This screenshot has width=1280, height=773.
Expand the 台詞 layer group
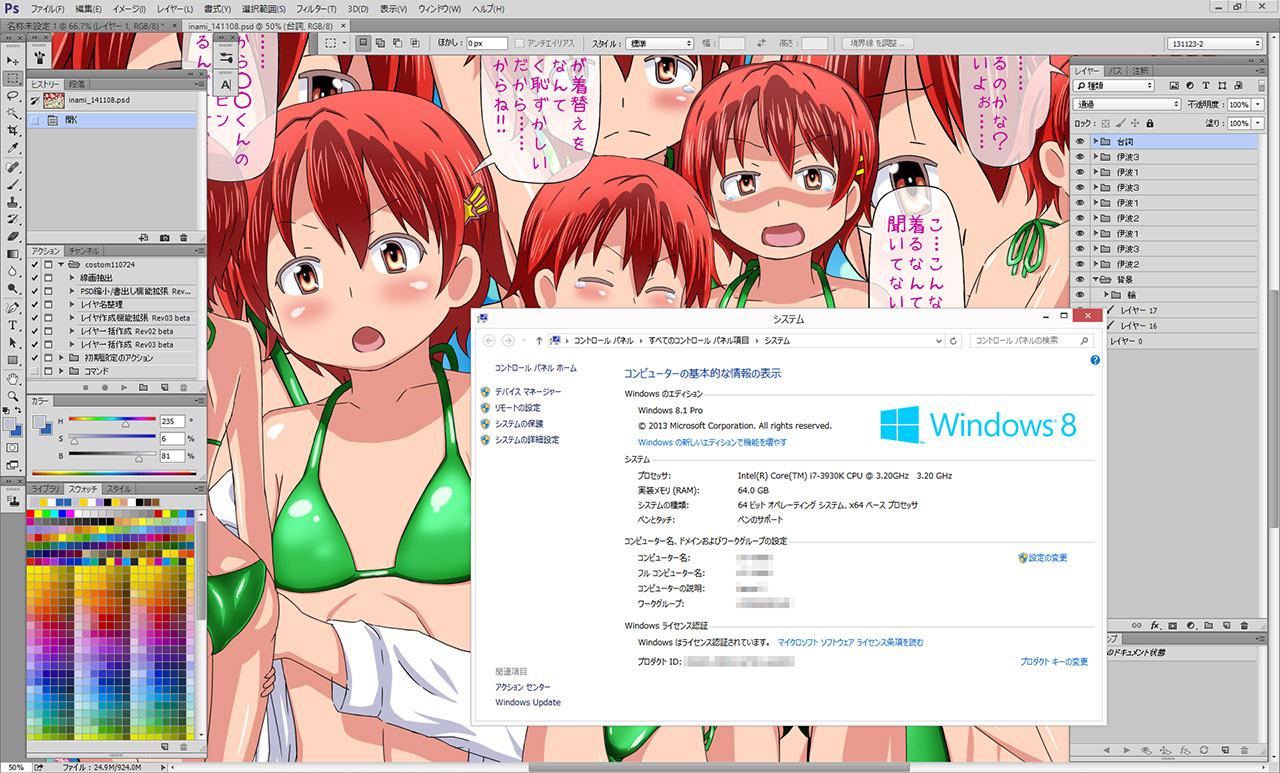(1095, 142)
